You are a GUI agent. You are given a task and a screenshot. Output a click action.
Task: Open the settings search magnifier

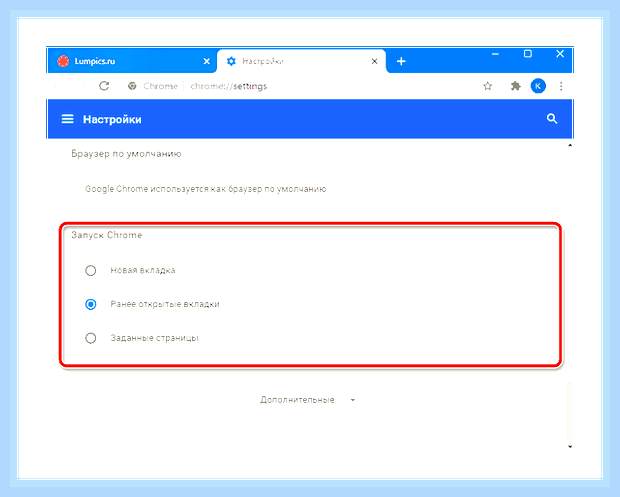[552, 119]
